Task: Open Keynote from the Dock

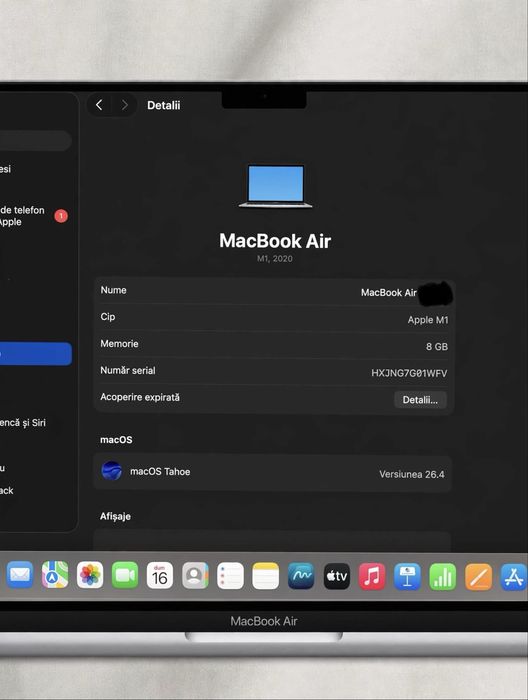Action: [407, 576]
